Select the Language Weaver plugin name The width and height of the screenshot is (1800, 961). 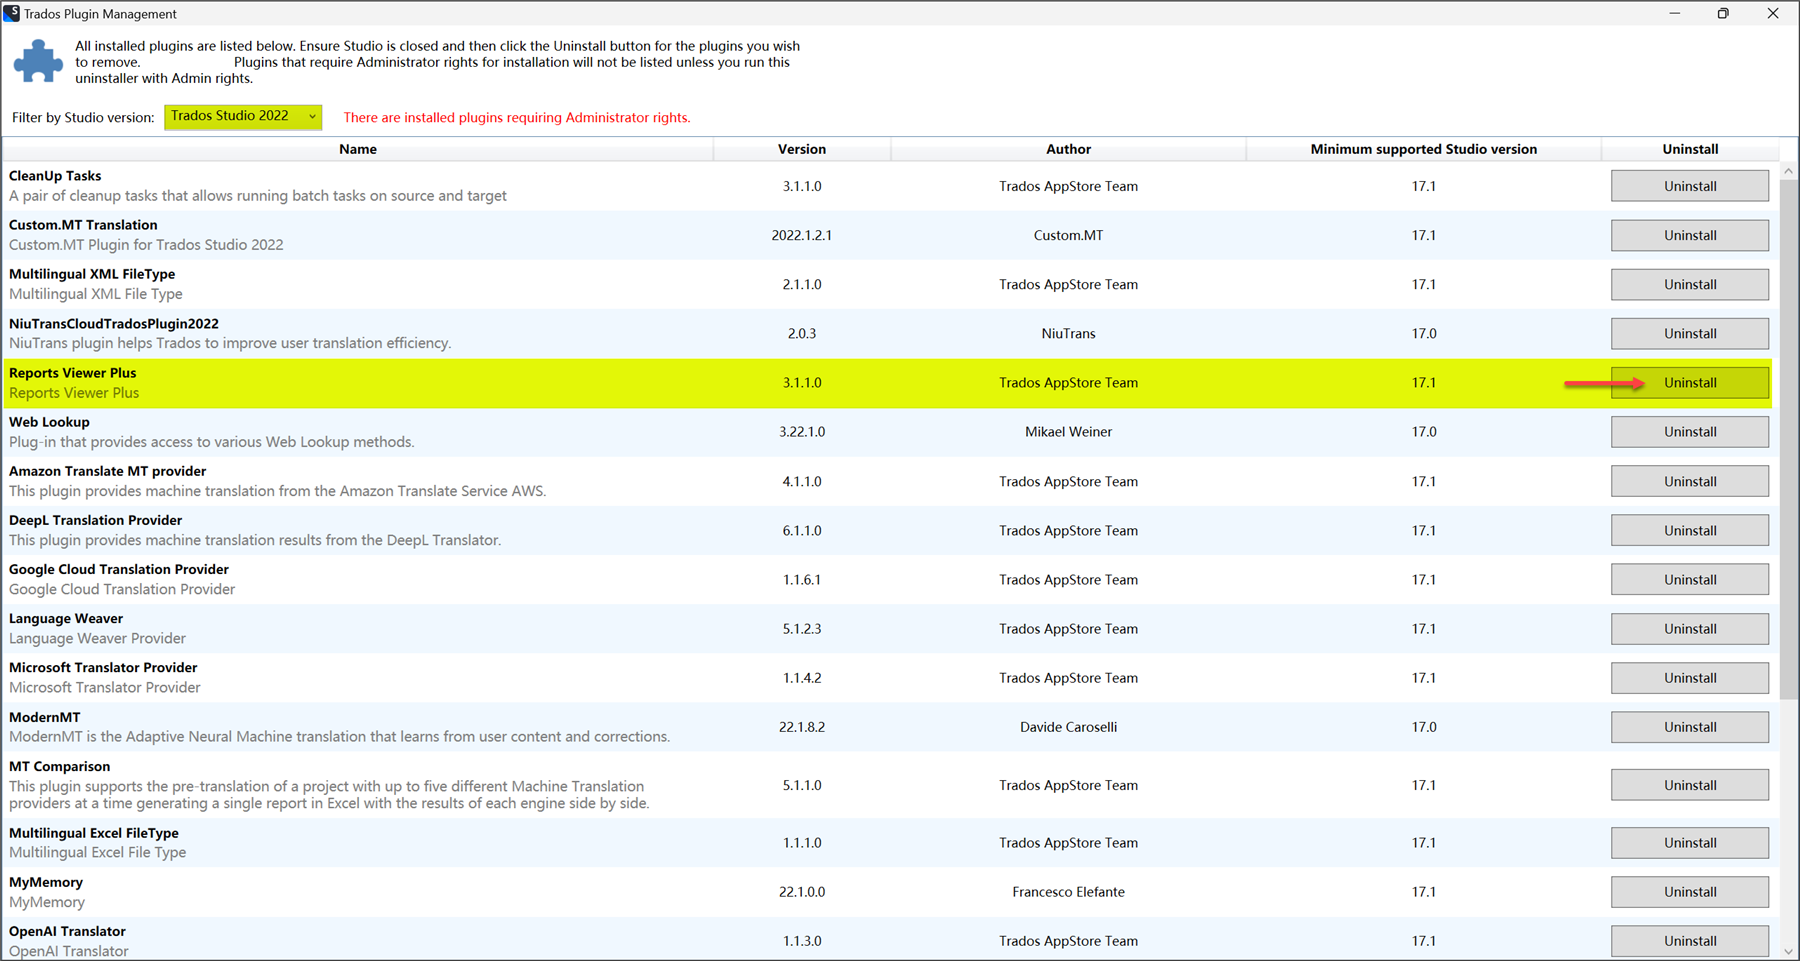66,618
